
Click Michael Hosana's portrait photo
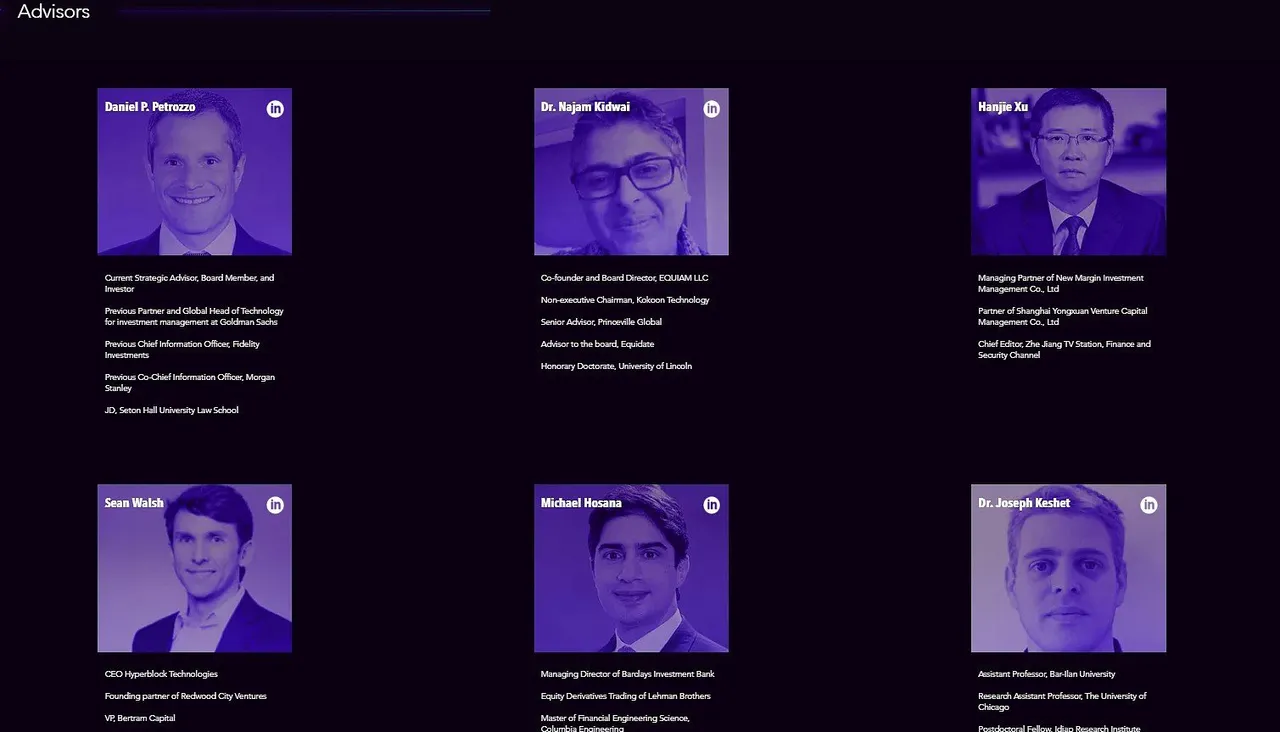coord(631,568)
